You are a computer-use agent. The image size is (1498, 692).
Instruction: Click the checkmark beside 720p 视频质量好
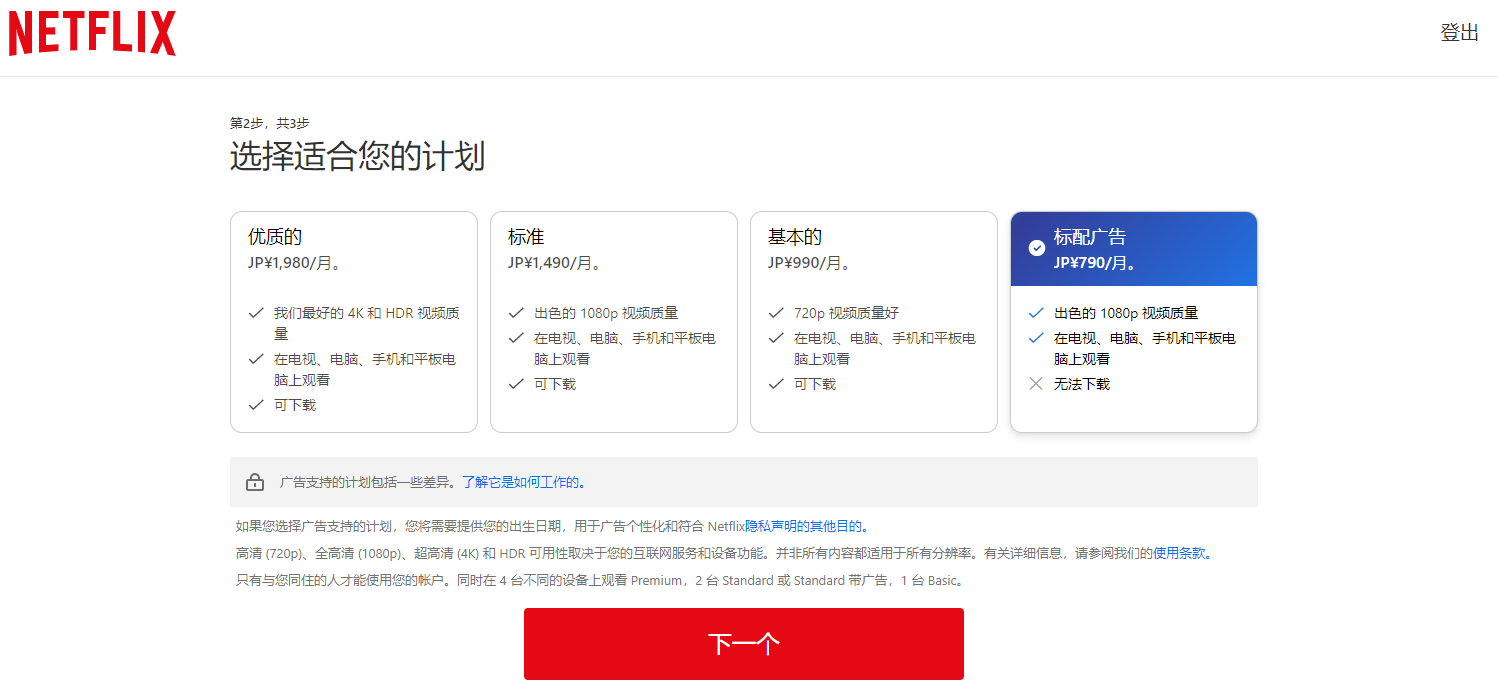[x=776, y=313]
